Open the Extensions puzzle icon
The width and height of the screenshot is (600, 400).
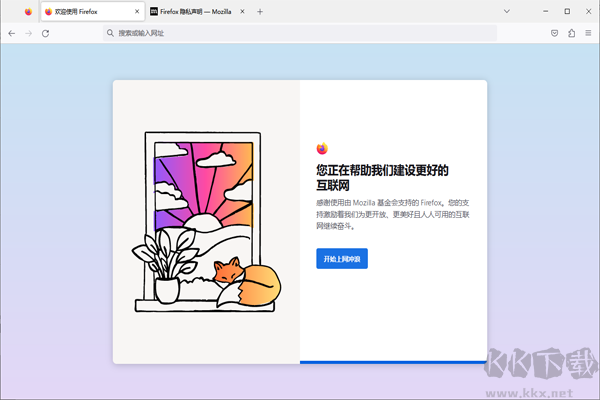571,33
